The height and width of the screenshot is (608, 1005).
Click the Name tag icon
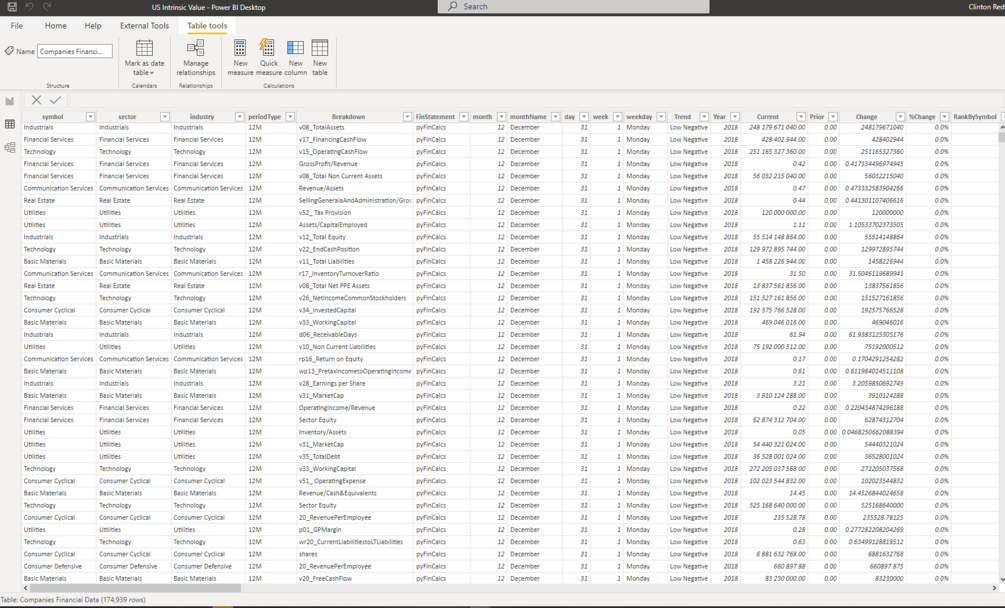[9, 51]
